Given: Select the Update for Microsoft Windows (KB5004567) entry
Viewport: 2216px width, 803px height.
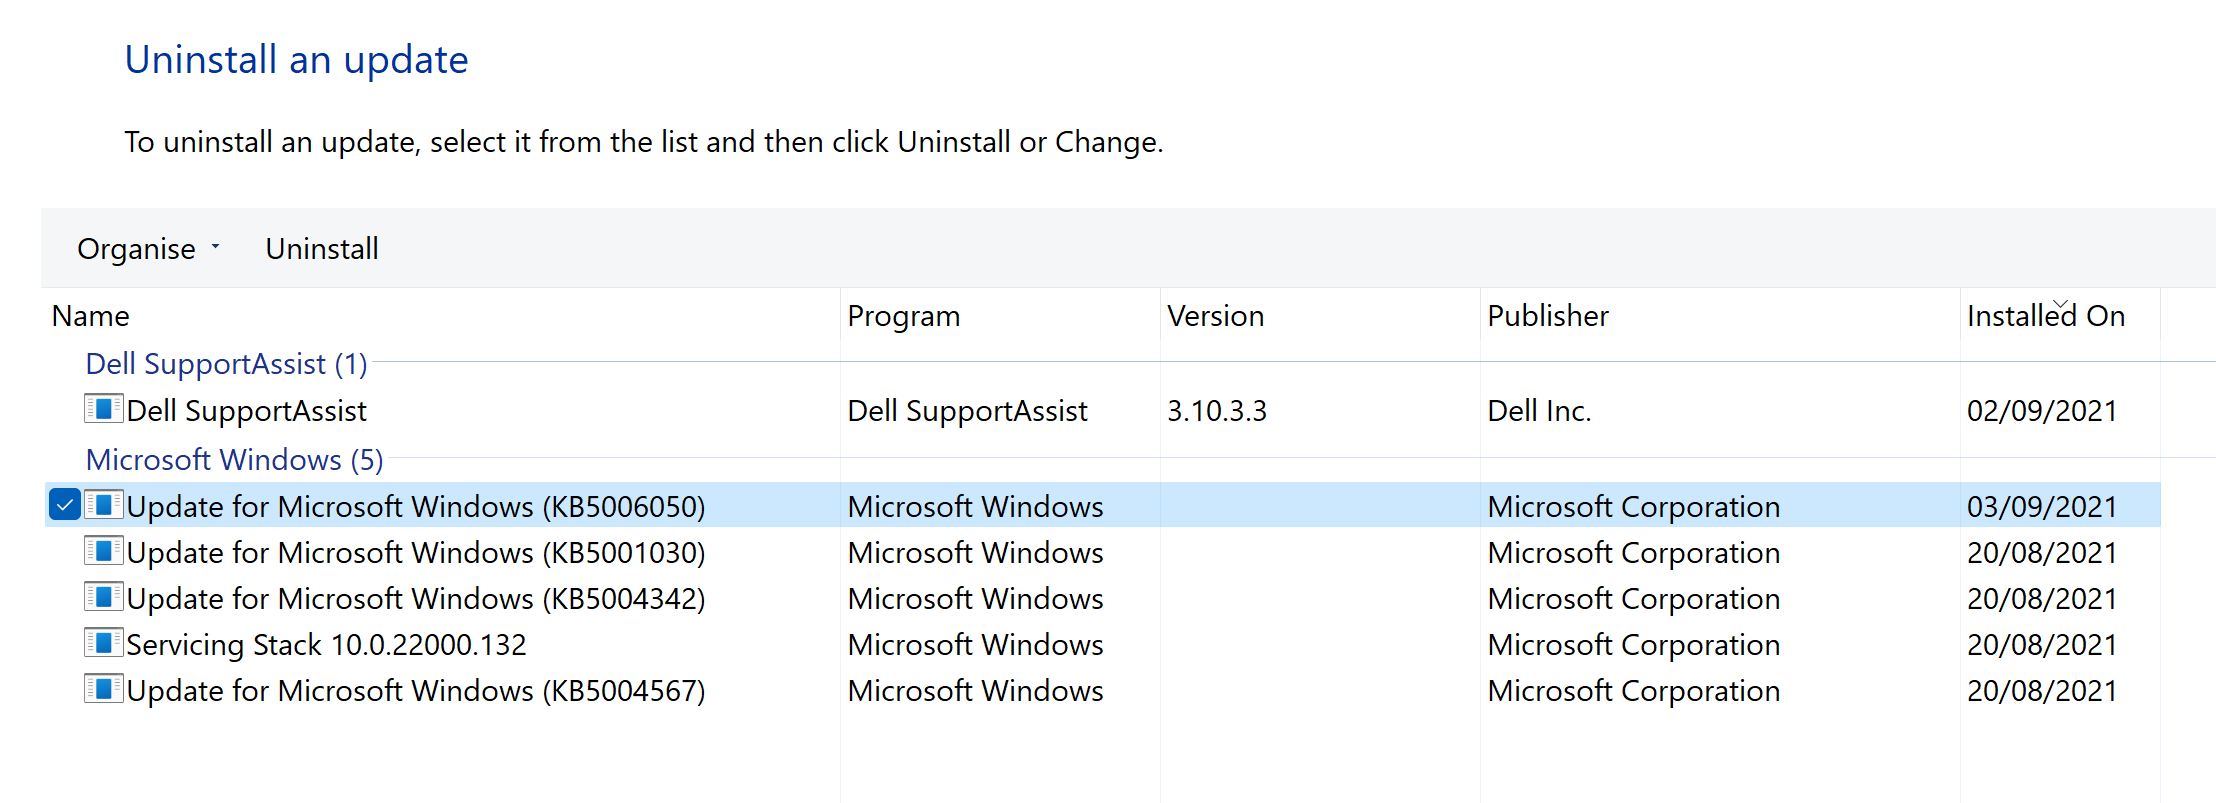Looking at the screenshot, I should point(416,691).
